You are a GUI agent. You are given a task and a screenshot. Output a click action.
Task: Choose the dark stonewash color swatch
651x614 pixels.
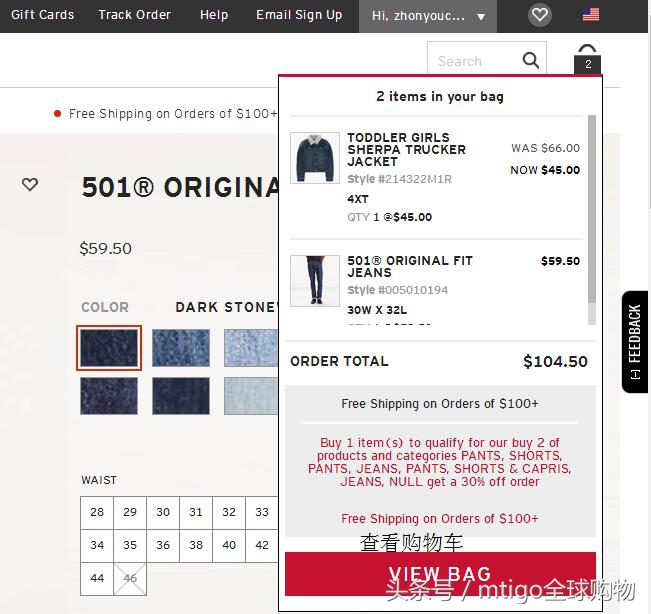(109, 348)
